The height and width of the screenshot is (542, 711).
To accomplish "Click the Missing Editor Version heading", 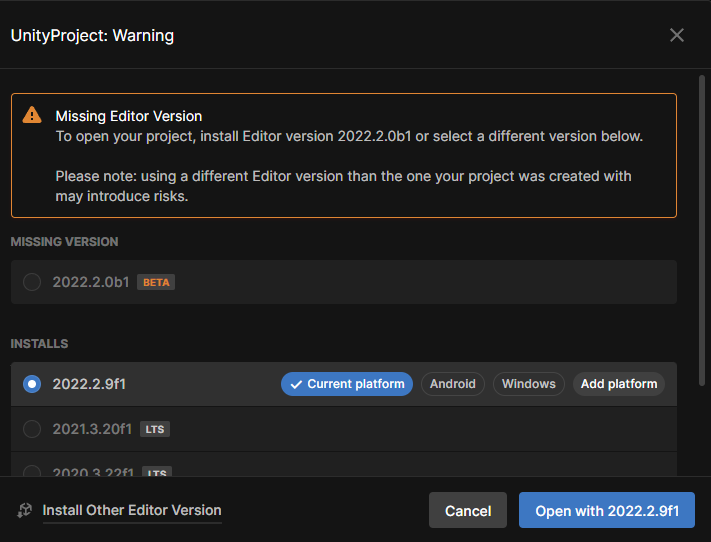I will pyautogui.click(x=129, y=116).
